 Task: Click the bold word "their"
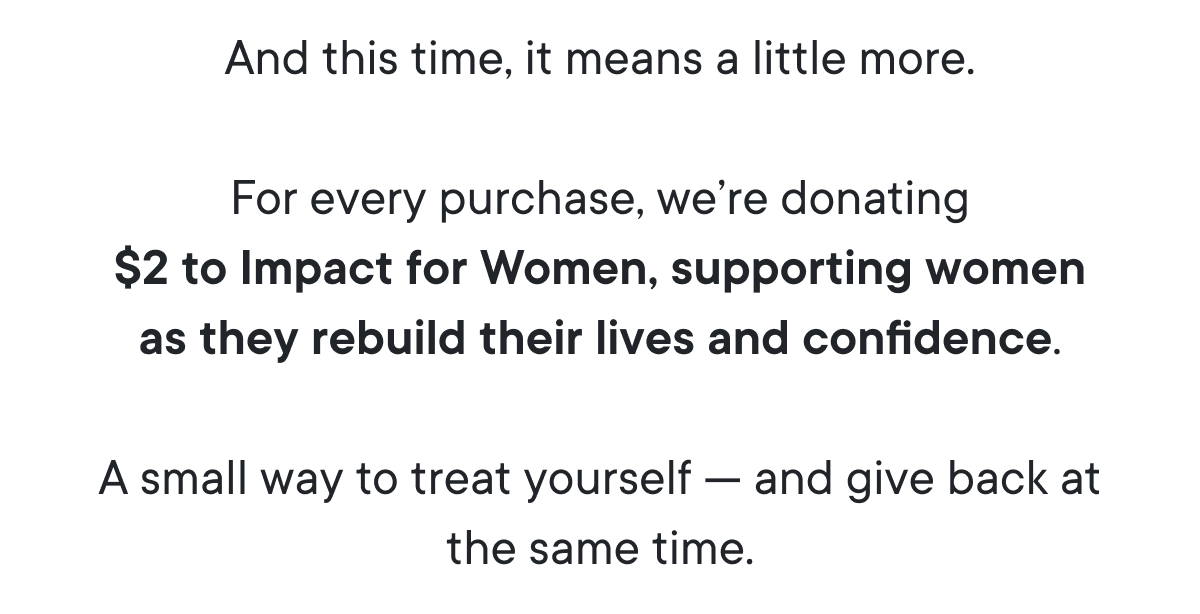(525, 339)
